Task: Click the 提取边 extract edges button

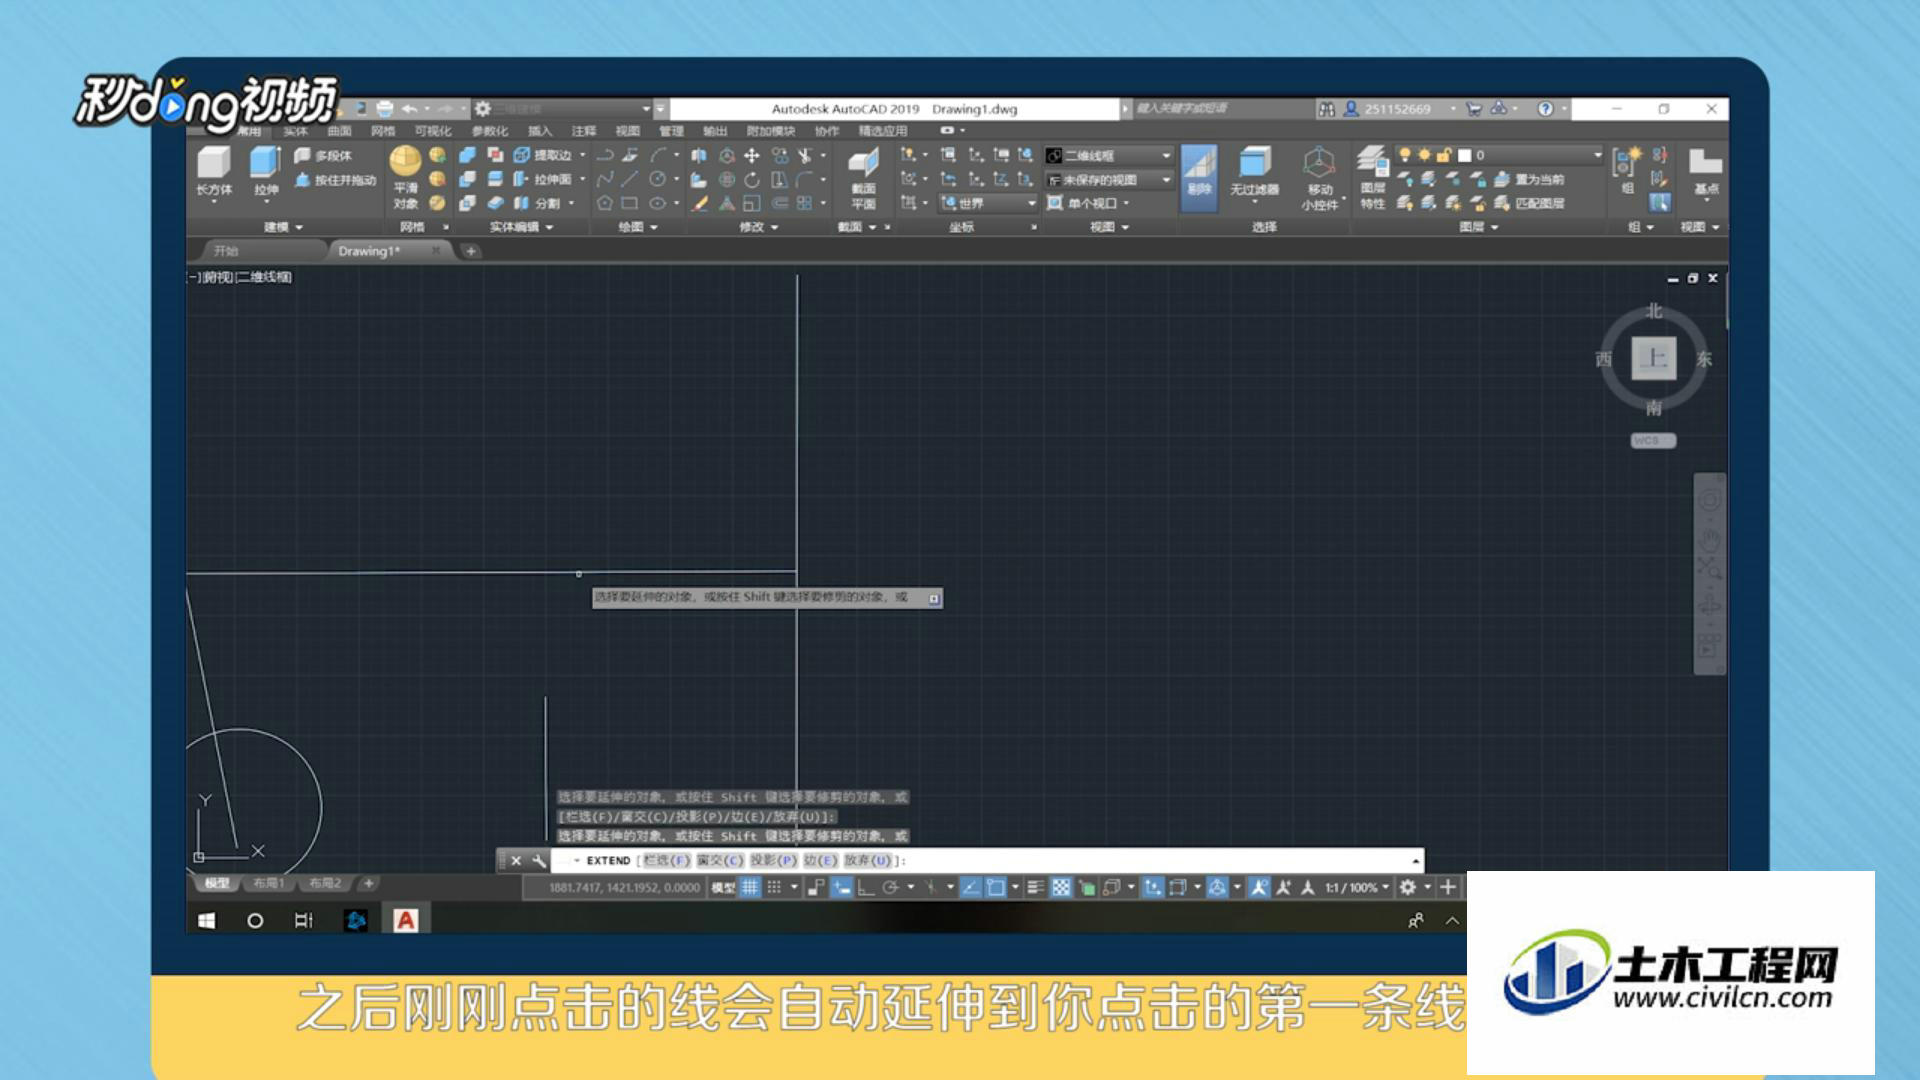Action: [x=543, y=155]
